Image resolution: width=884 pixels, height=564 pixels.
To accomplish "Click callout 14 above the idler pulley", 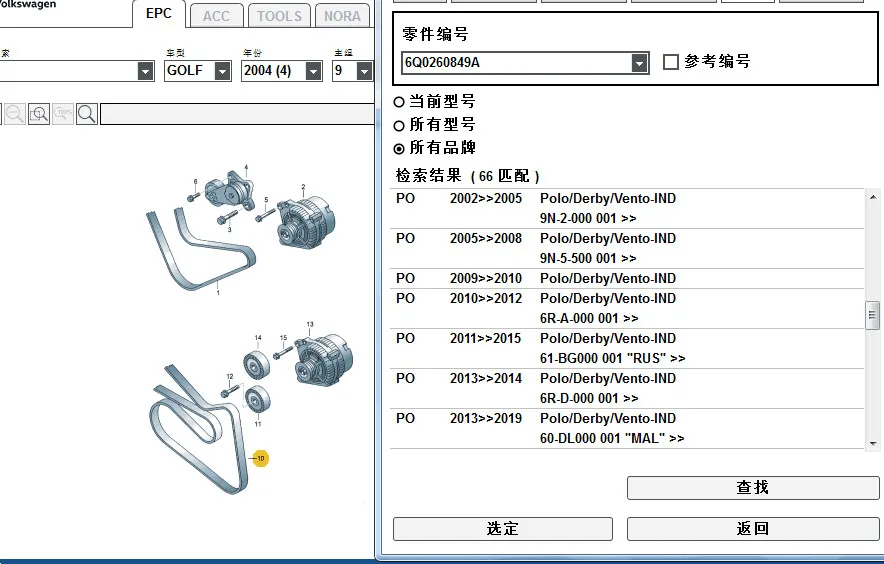I will (x=258, y=338).
